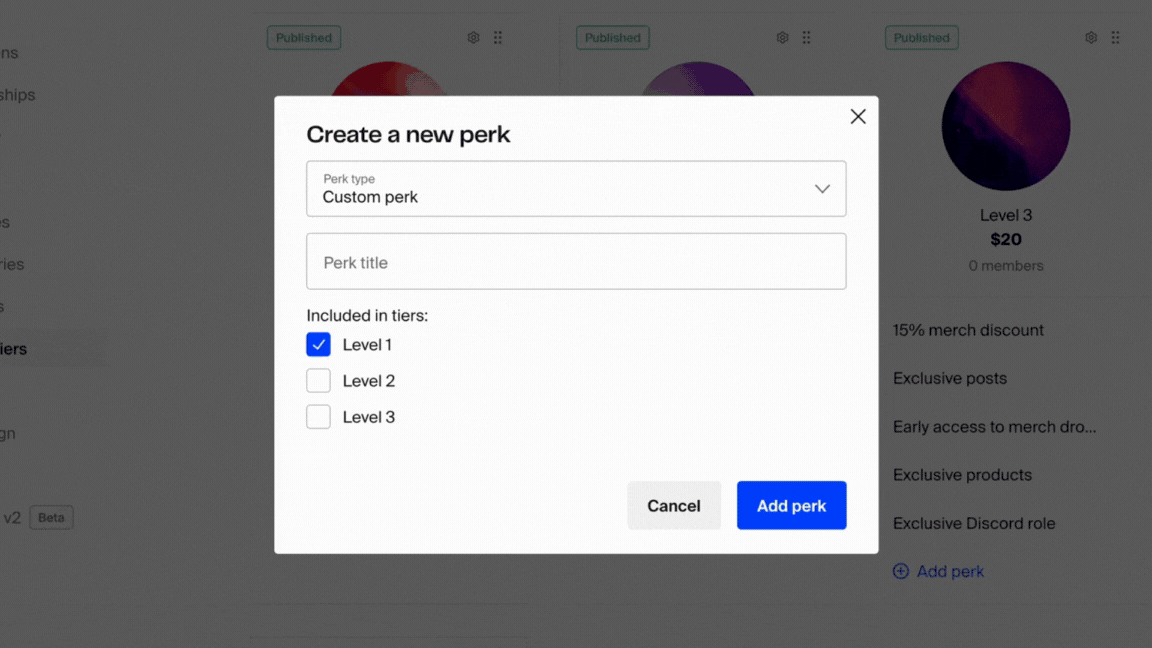
Task: Click the Add perk button
Action: coord(791,505)
